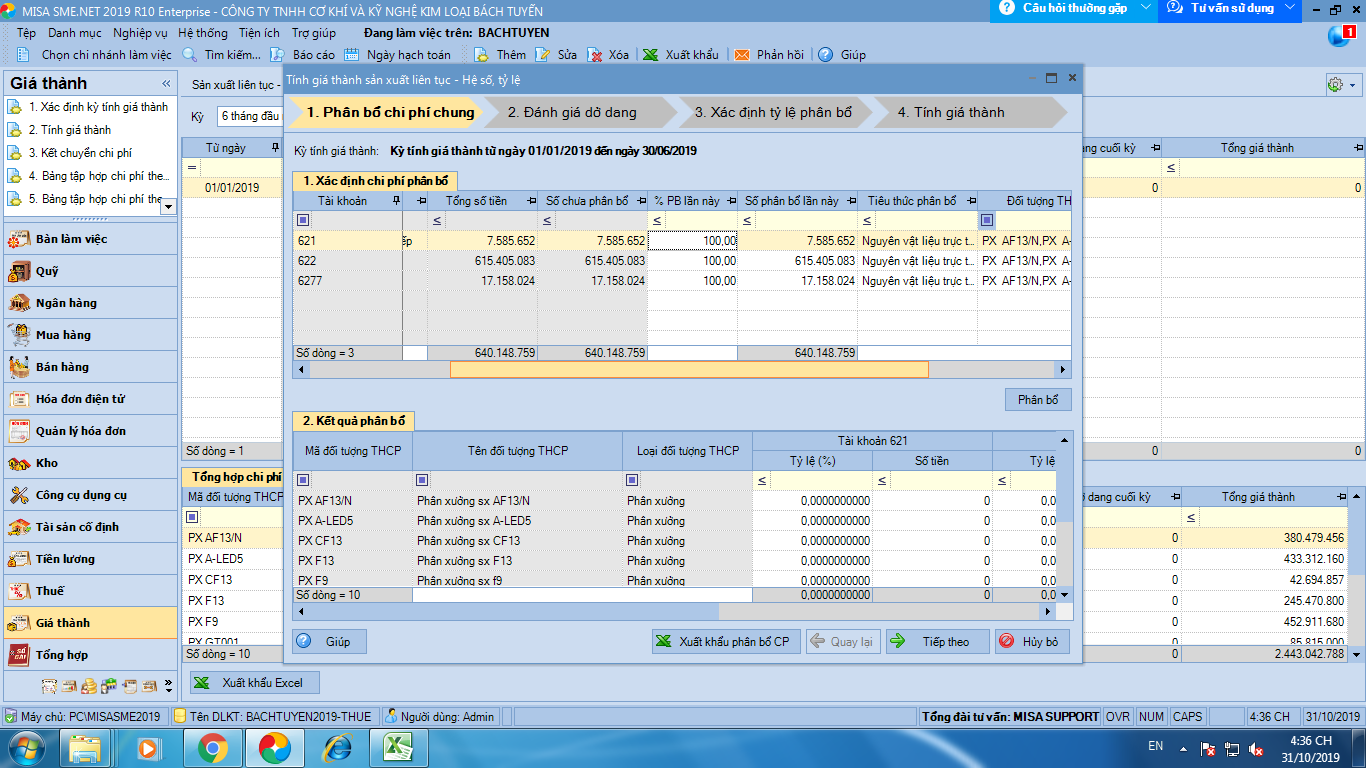This screenshot has height=768, width=1366.
Task: Open the Tài sản cố định module
Action: [x=90, y=527]
